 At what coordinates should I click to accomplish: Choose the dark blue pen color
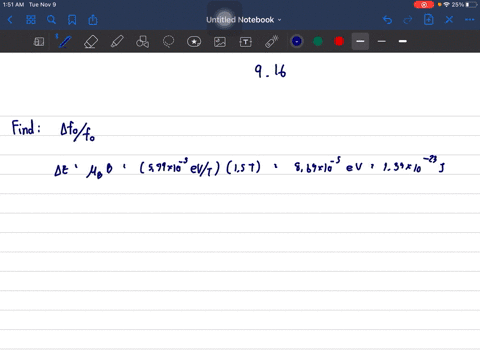tap(297, 41)
